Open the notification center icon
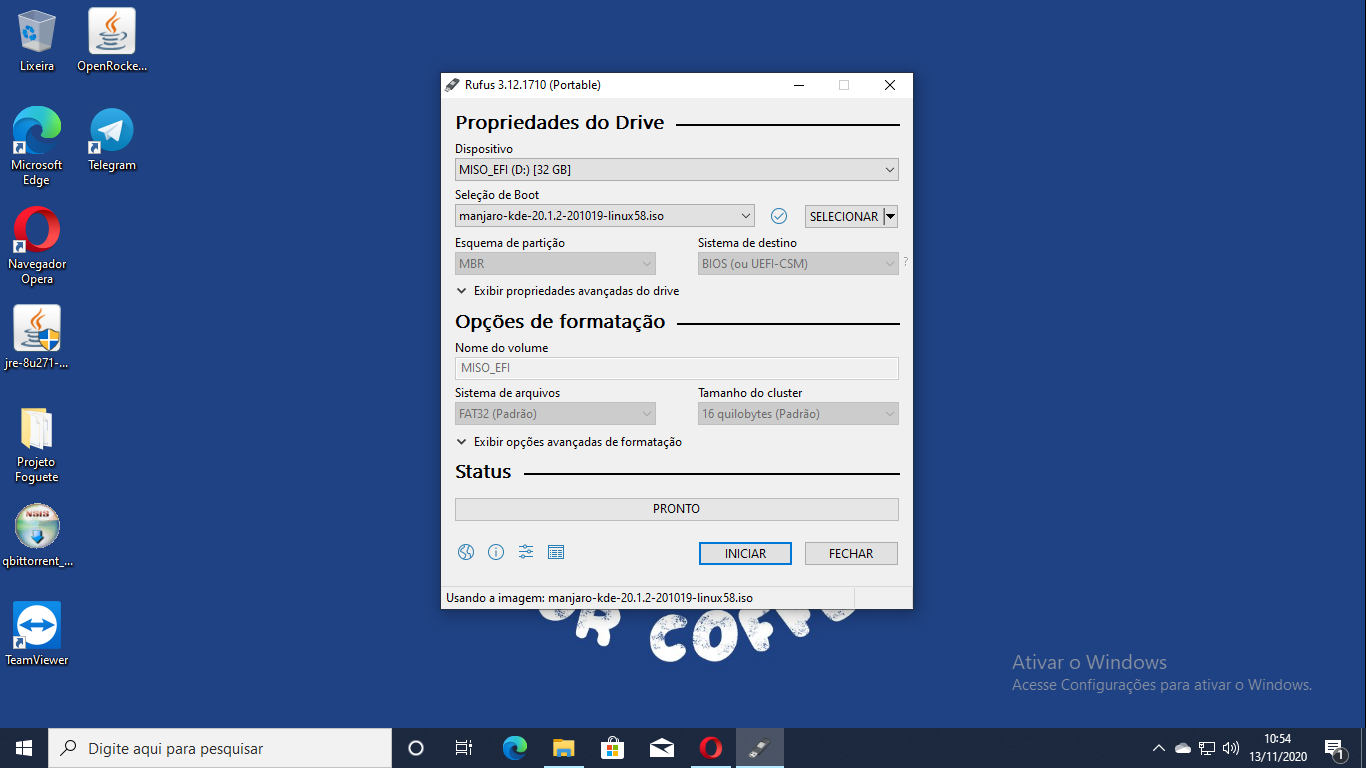The height and width of the screenshot is (768, 1366). pos(1333,748)
